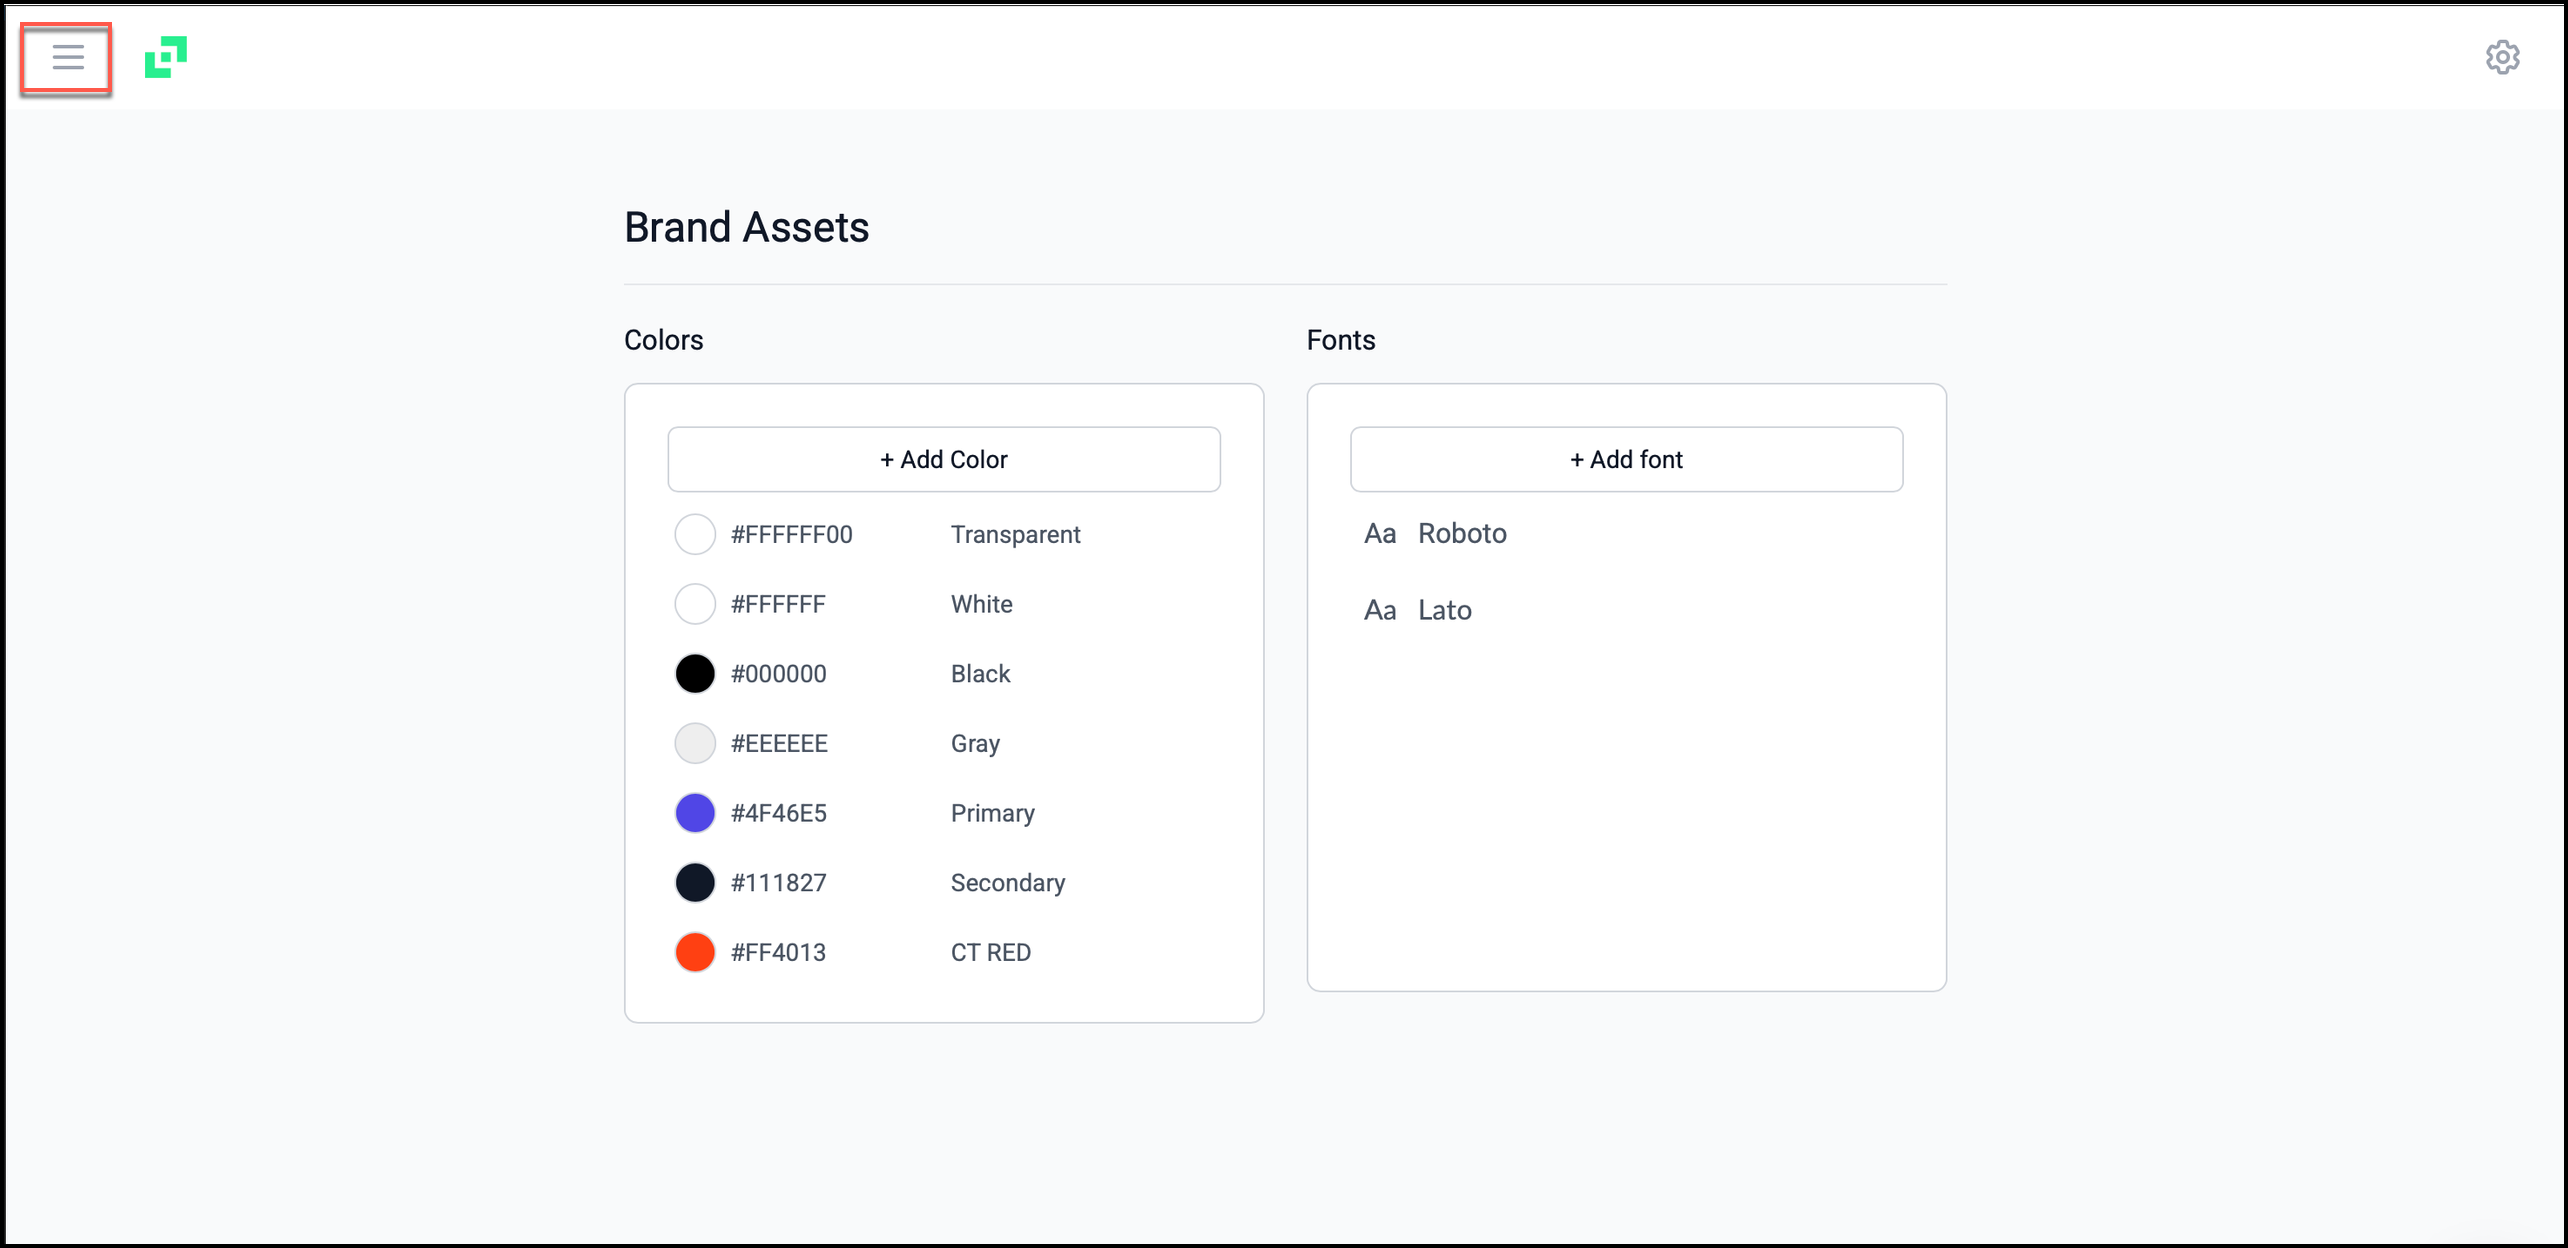The width and height of the screenshot is (2568, 1248).
Task: Open settings via gear icon
Action: [2502, 57]
